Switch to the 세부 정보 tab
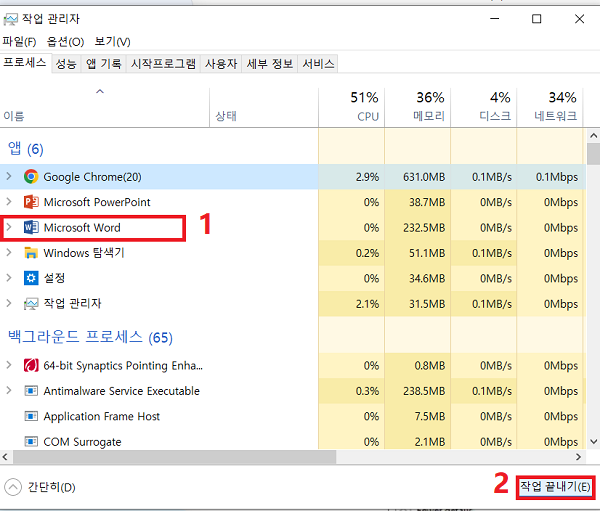Viewport: 600px width, 511px height. coord(270,64)
